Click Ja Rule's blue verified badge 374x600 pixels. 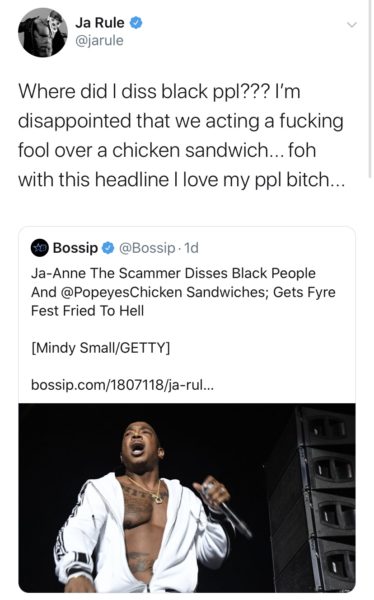pyautogui.click(x=136, y=23)
